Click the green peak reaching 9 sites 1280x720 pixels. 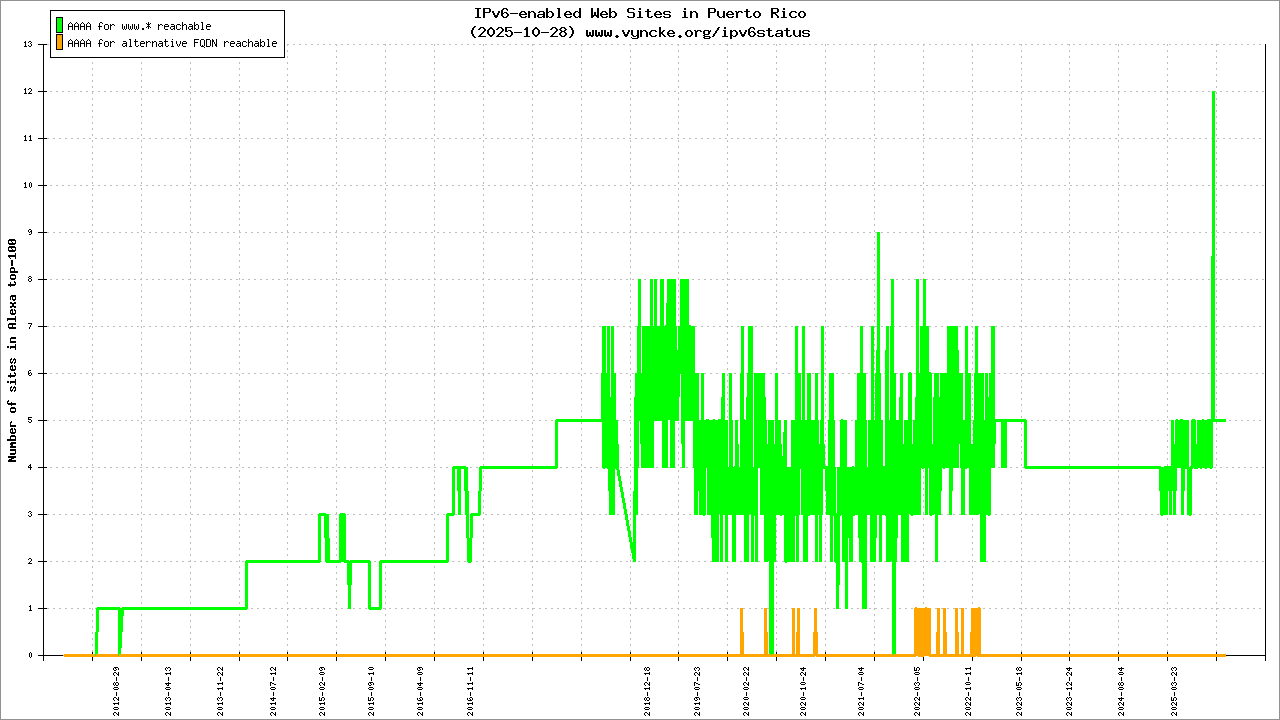coord(878,234)
